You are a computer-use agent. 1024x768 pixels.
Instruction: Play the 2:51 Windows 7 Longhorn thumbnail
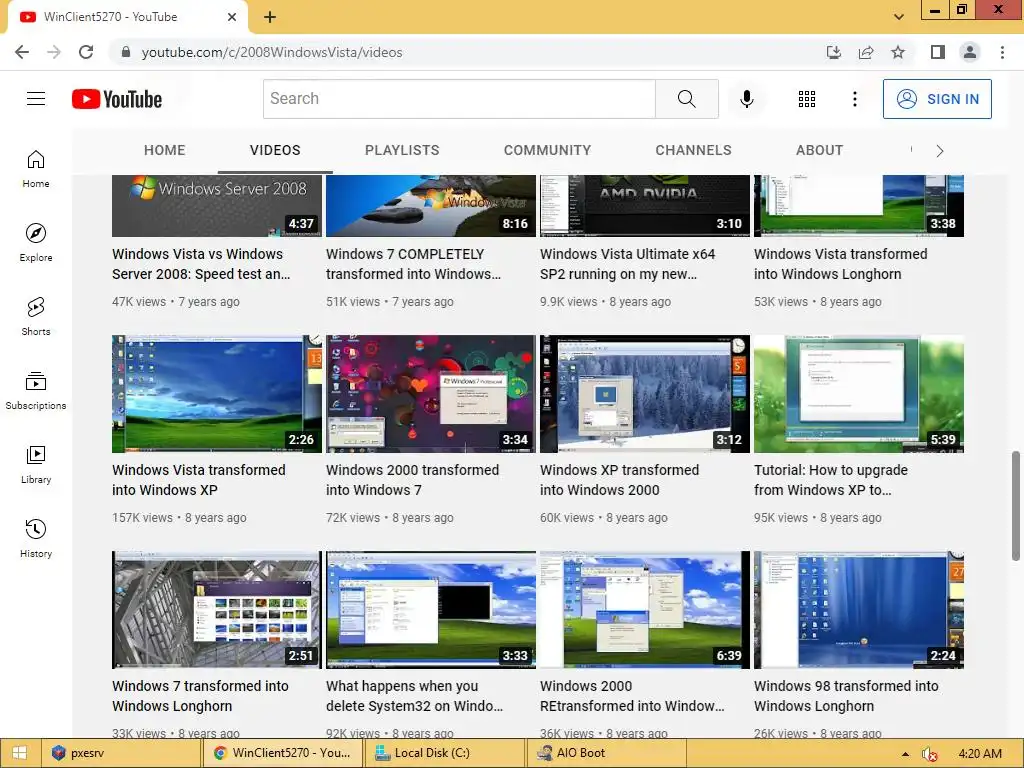217,610
